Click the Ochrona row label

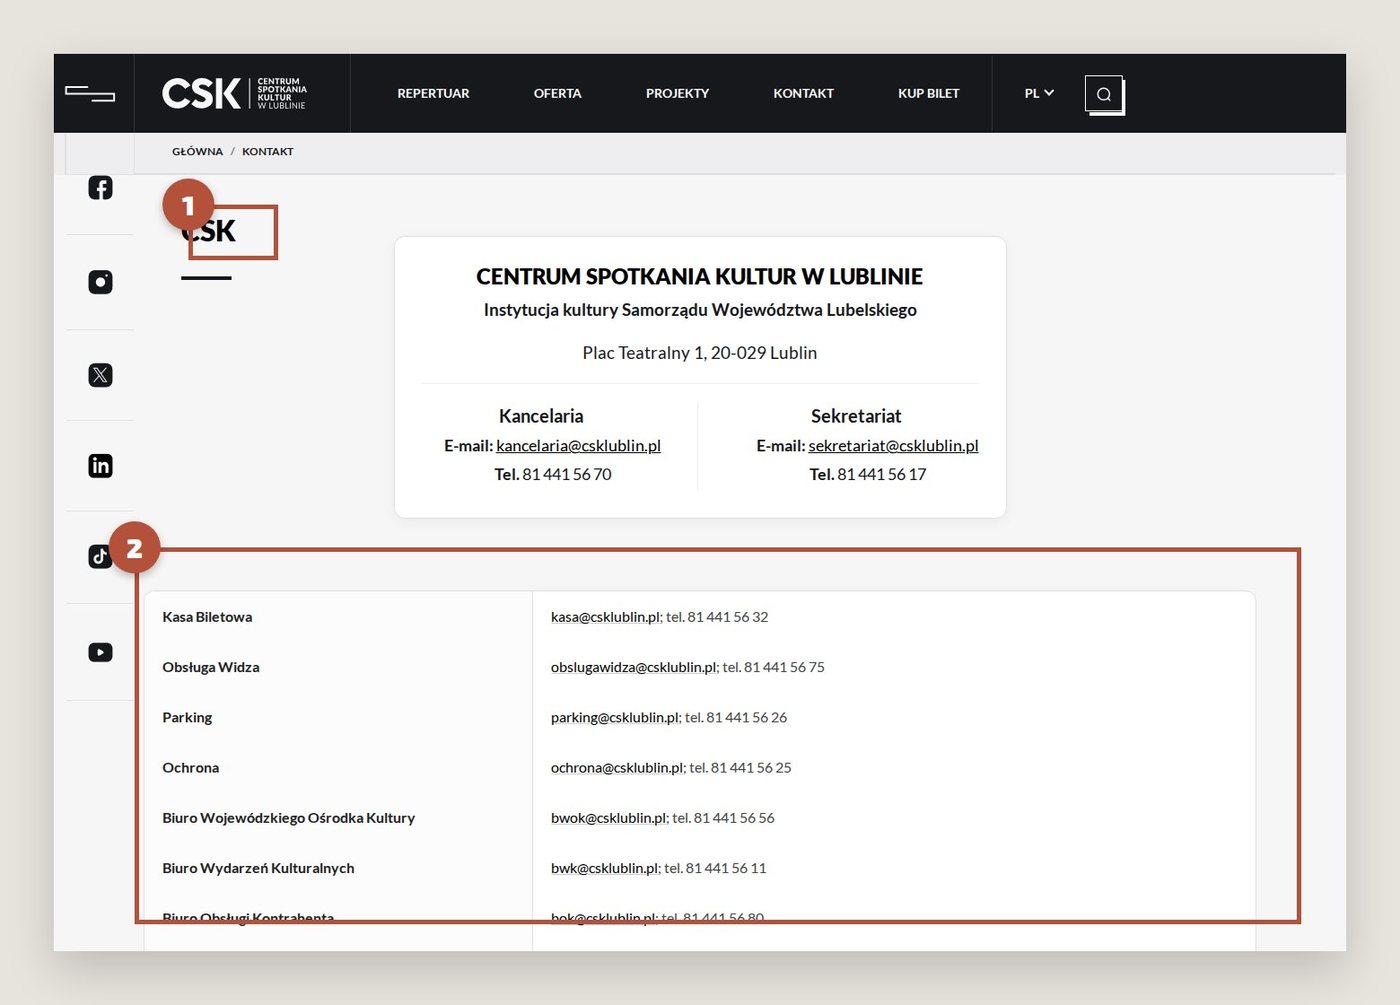pos(190,767)
